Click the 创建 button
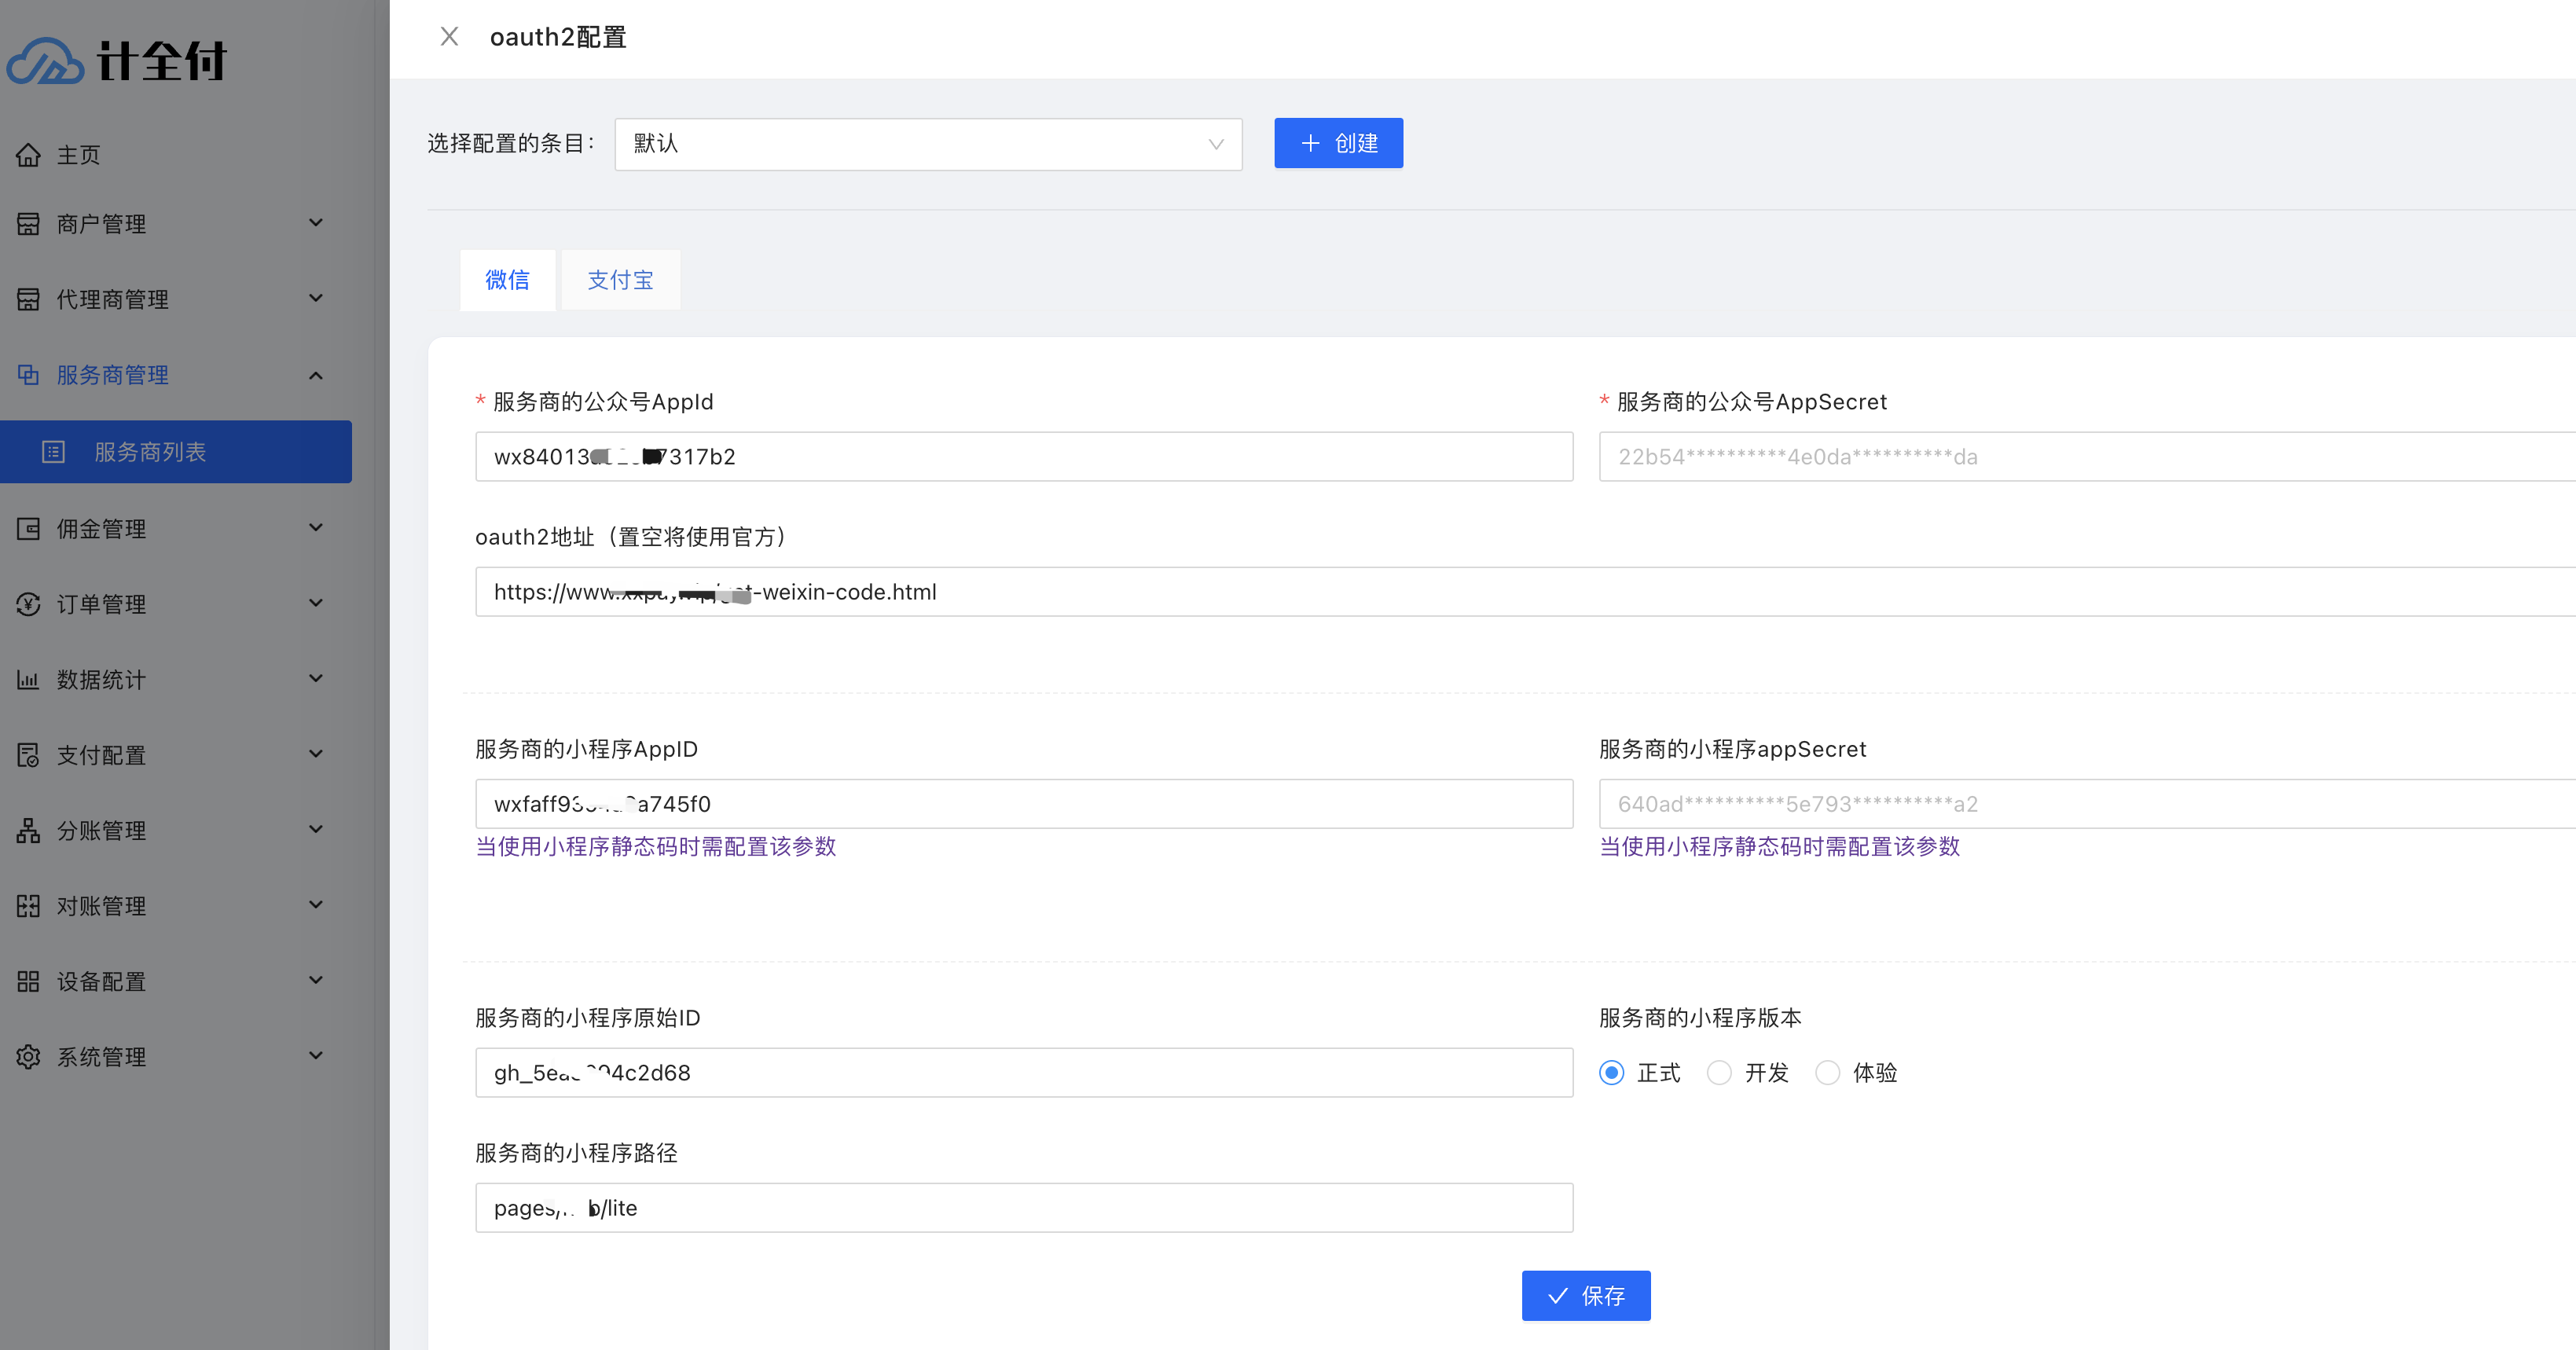 click(1338, 143)
